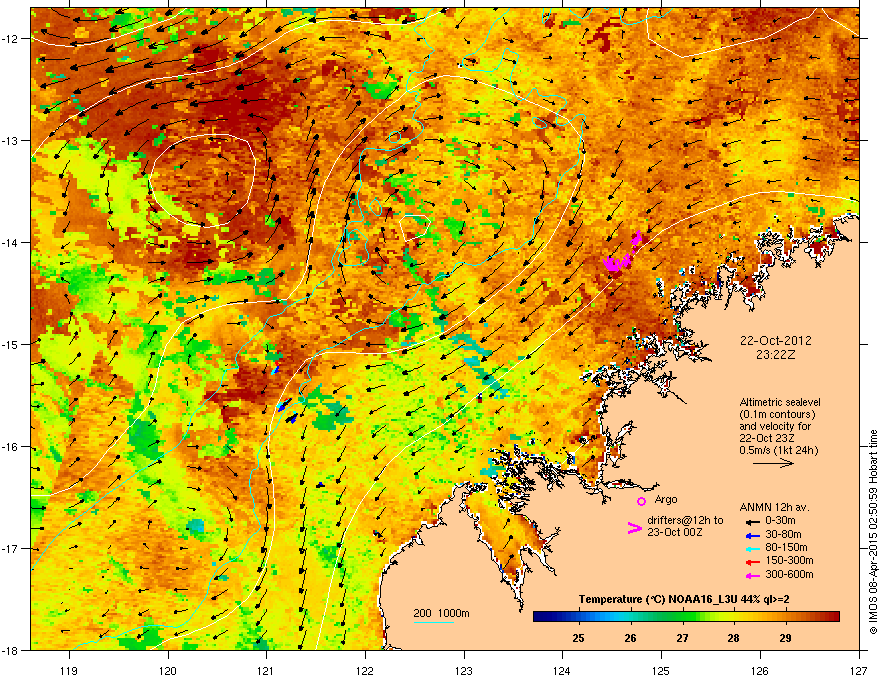The image size is (880, 680).
Task: Click the longitude axis label 124
Action: [562, 670]
